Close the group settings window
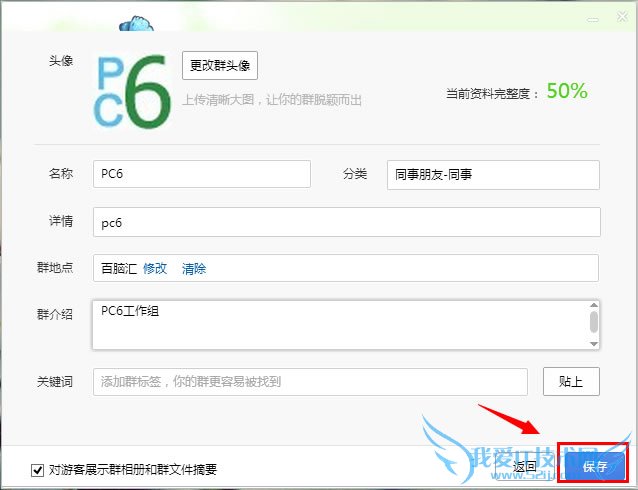The image size is (638, 490). [x=622, y=17]
